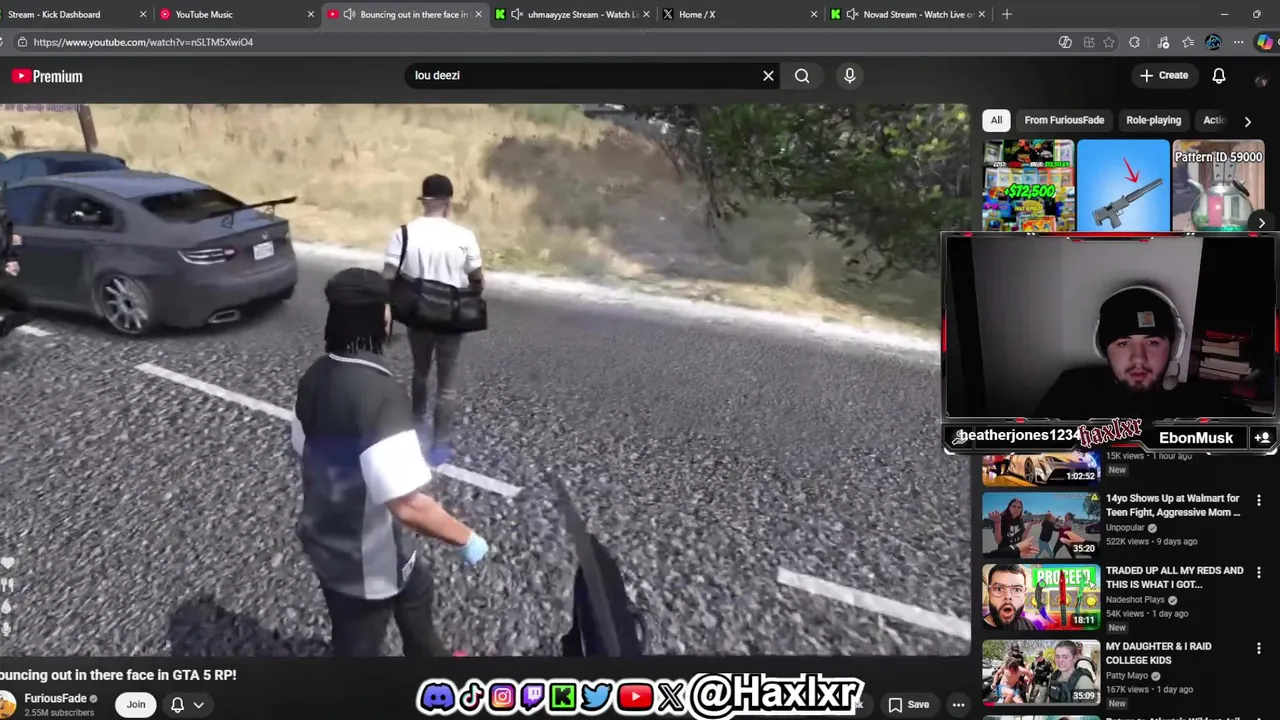Close the Home / X browser tab
This screenshot has height=720, width=1280.
pyautogui.click(x=814, y=14)
